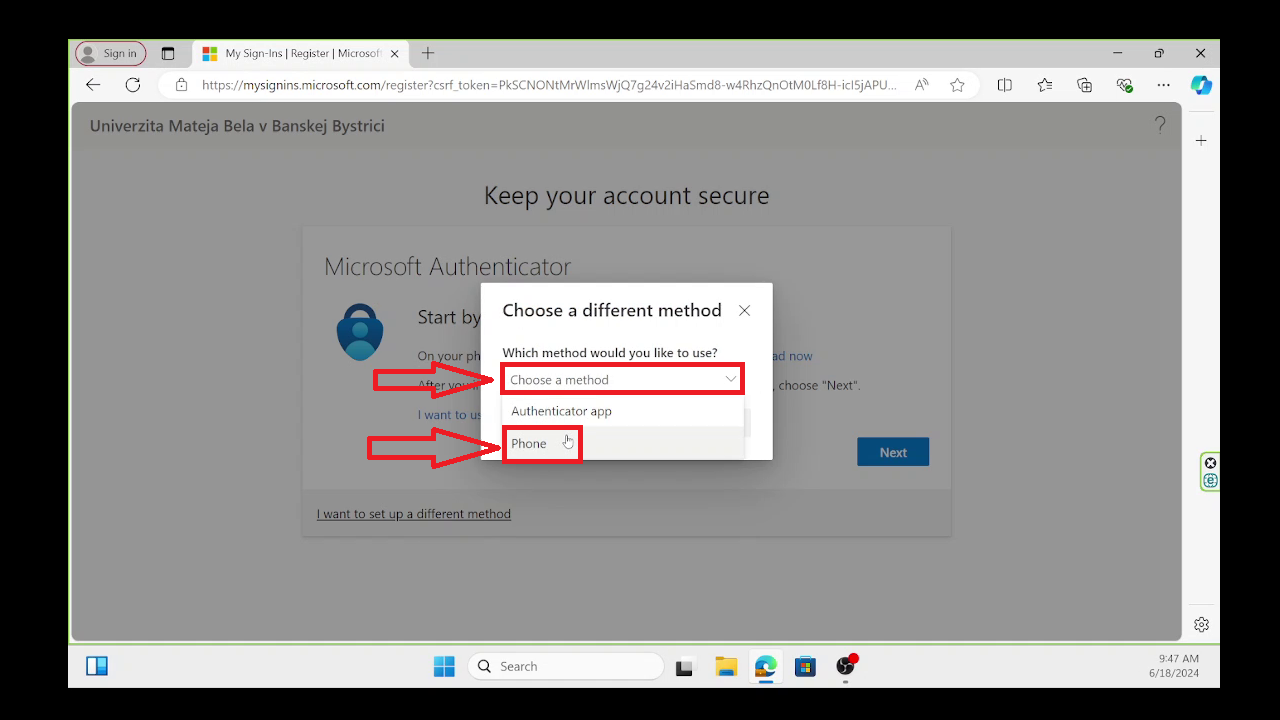Image resolution: width=1280 pixels, height=720 pixels.
Task: Toggle the split screen icon
Action: (1005, 85)
